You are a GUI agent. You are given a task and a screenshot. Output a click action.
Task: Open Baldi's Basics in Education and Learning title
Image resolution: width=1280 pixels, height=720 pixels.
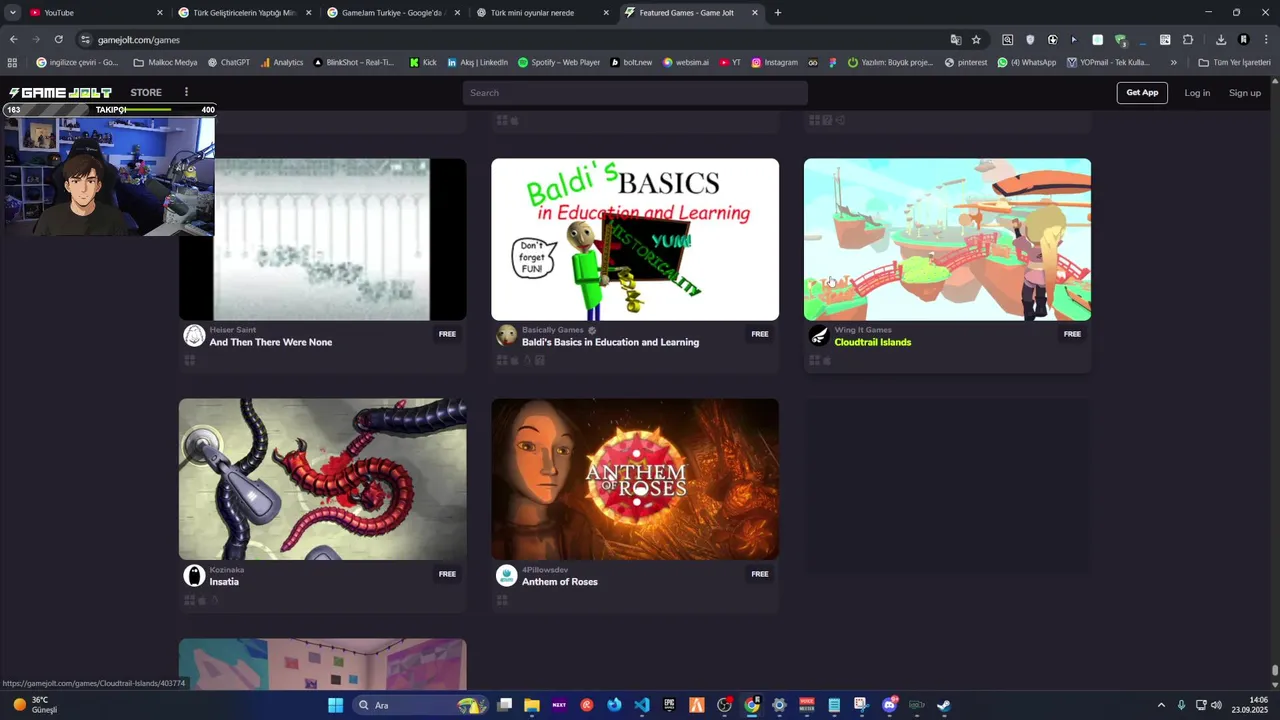610,342
